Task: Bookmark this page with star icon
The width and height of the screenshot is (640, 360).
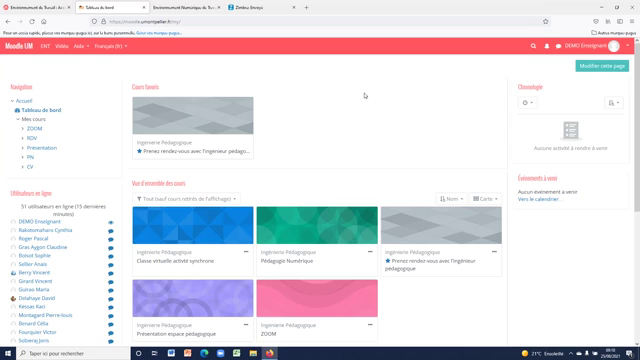Action: click(546, 22)
